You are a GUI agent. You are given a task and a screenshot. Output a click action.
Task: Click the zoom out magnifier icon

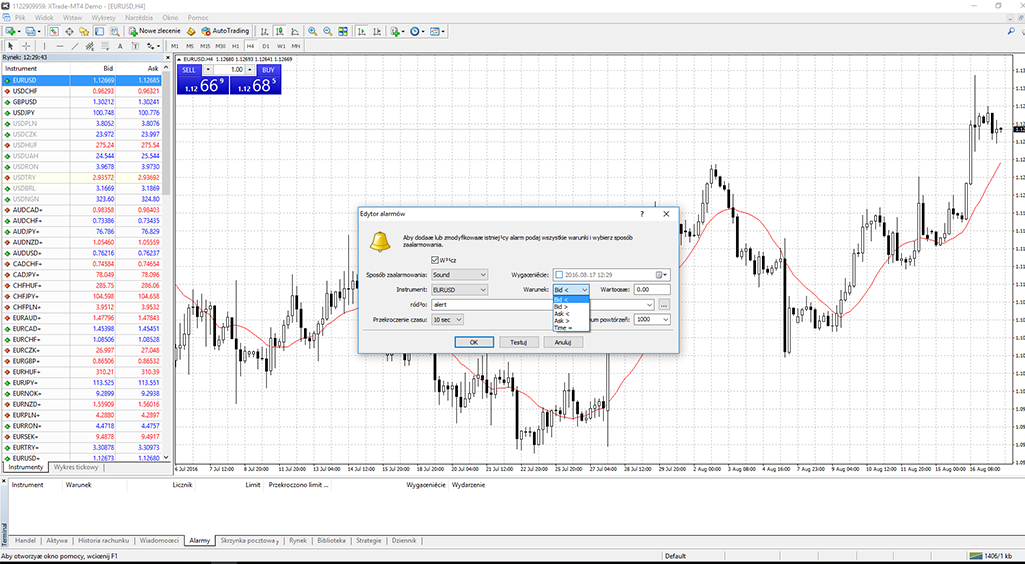(x=327, y=31)
